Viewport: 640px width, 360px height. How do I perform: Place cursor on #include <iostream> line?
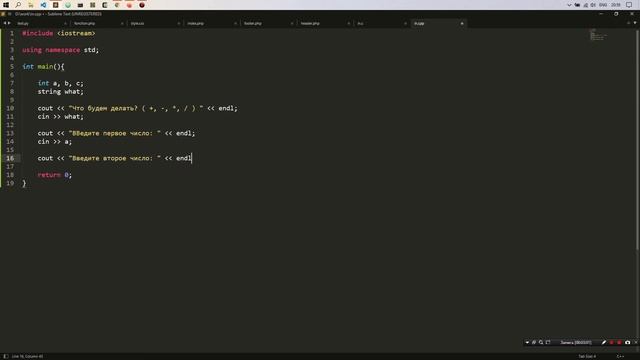coord(58,33)
